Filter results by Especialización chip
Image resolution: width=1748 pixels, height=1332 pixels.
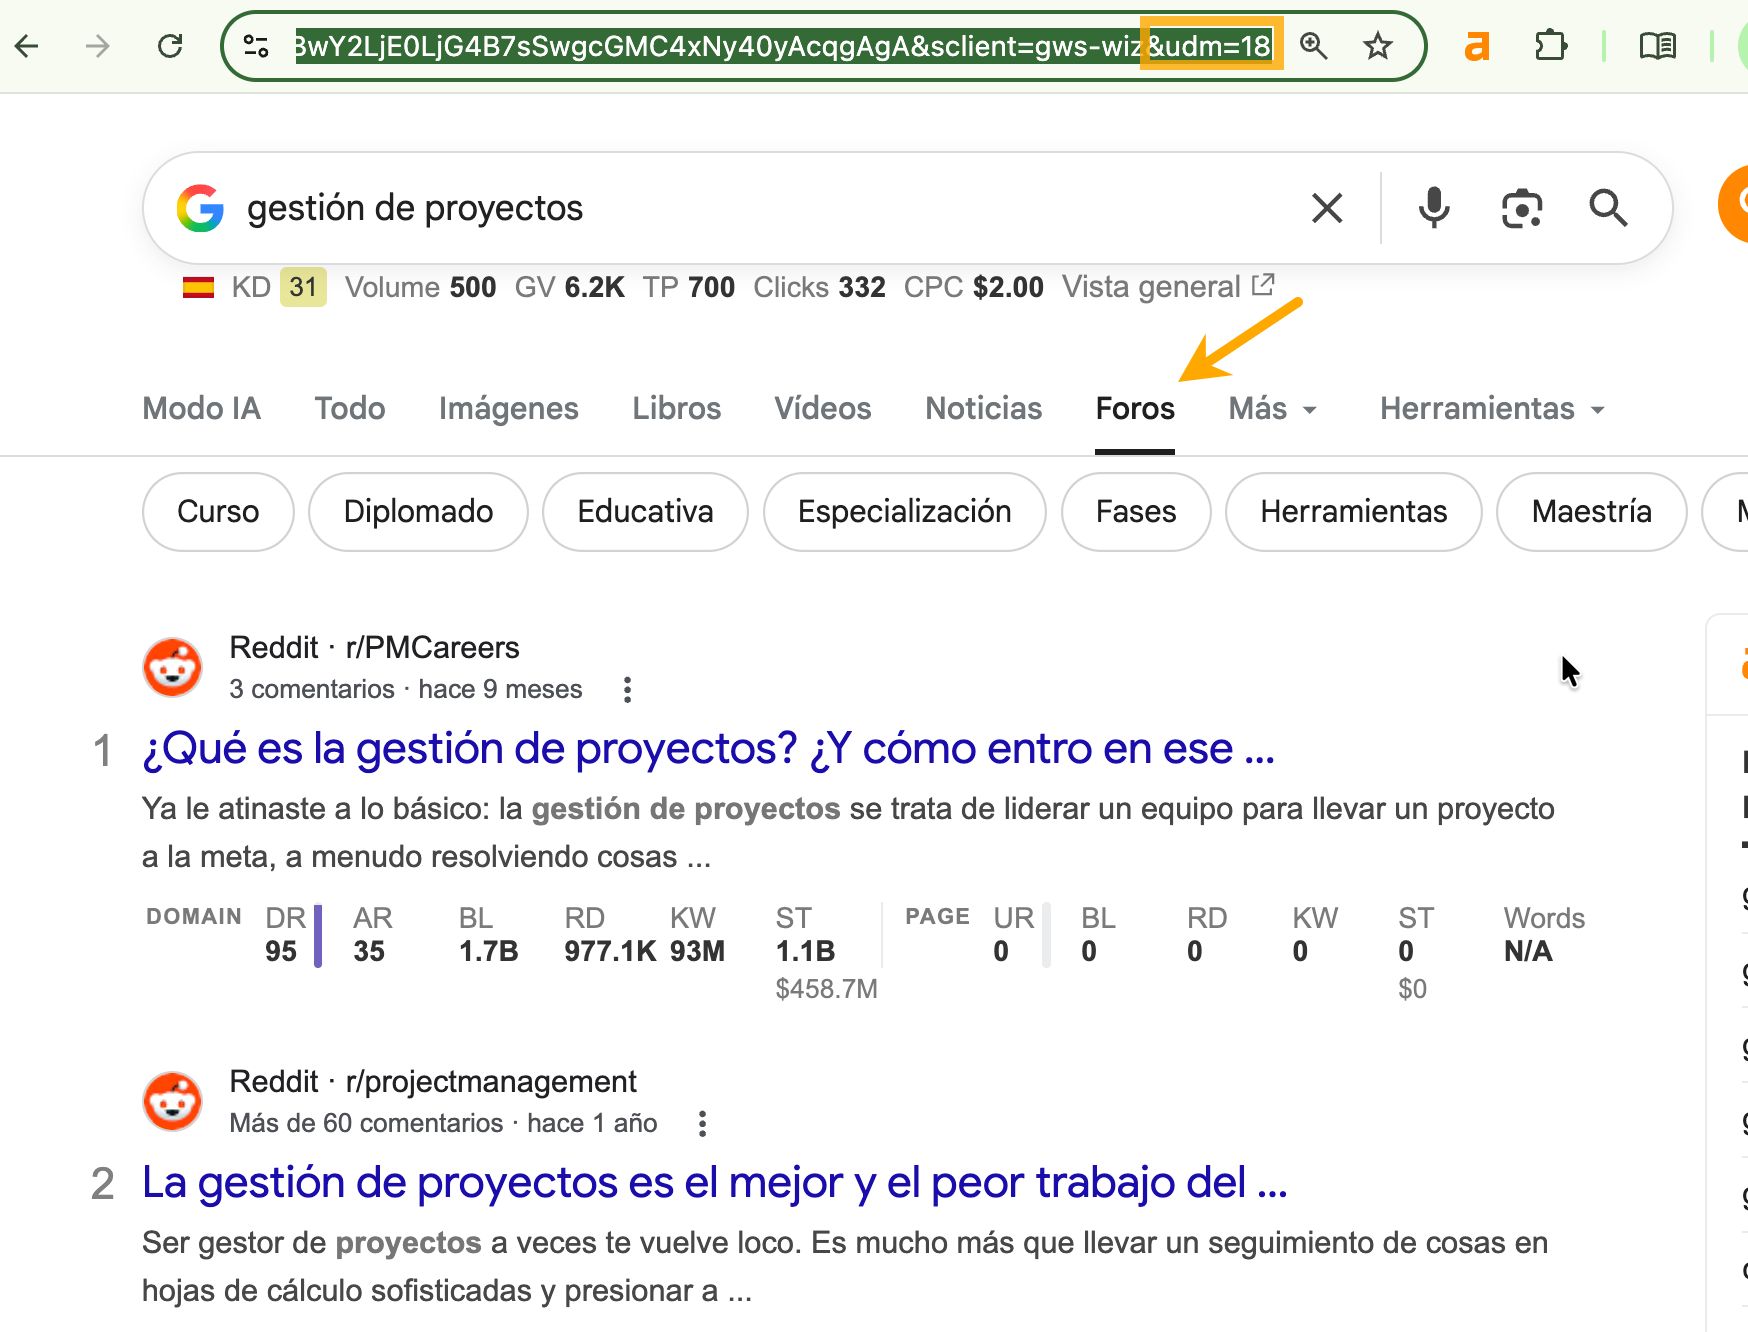(904, 512)
